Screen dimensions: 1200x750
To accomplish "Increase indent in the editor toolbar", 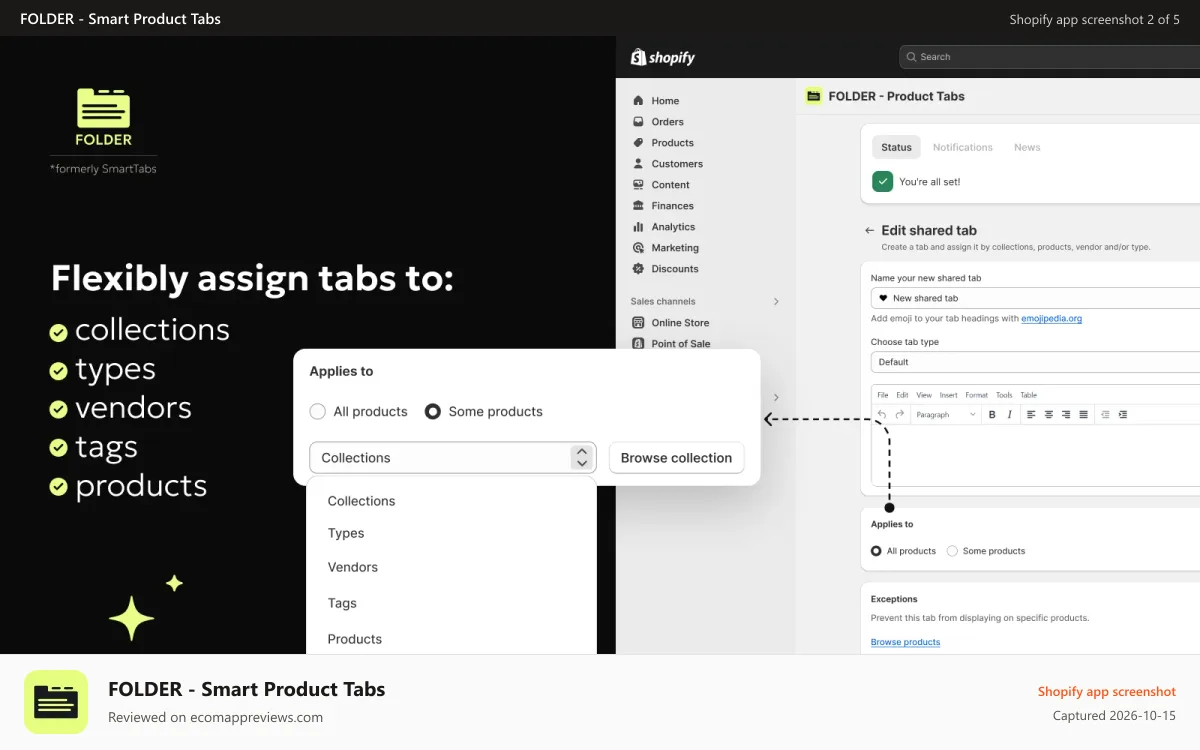I will click(x=1123, y=414).
